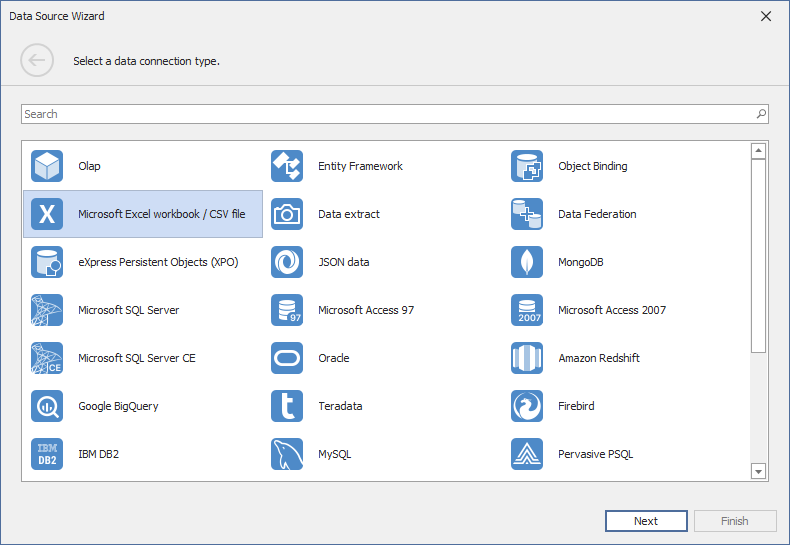Select Microsoft Excel workbook / CSV file text
The image size is (790, 545).
[162, 214]
